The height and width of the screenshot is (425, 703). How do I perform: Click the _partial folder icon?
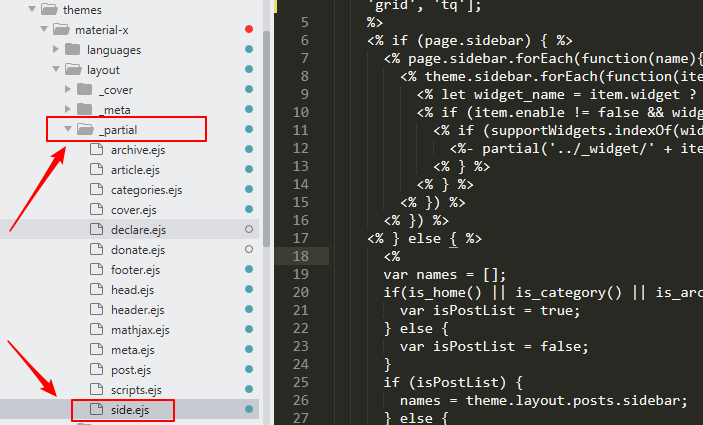pos(85,129)
